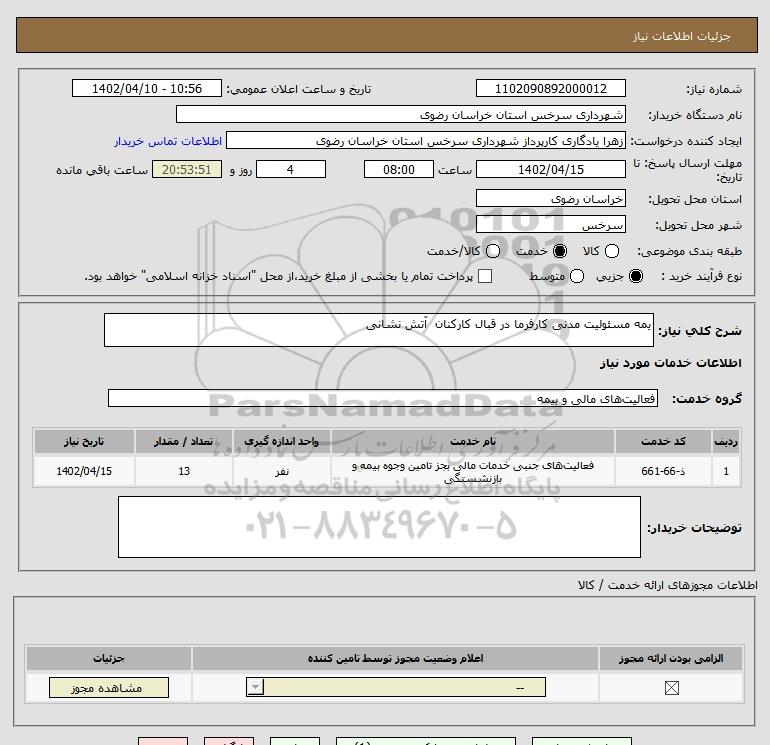Screen dimensions: 770x745
Task: Choose جزیی purchase process type
Action: [636, 276]
